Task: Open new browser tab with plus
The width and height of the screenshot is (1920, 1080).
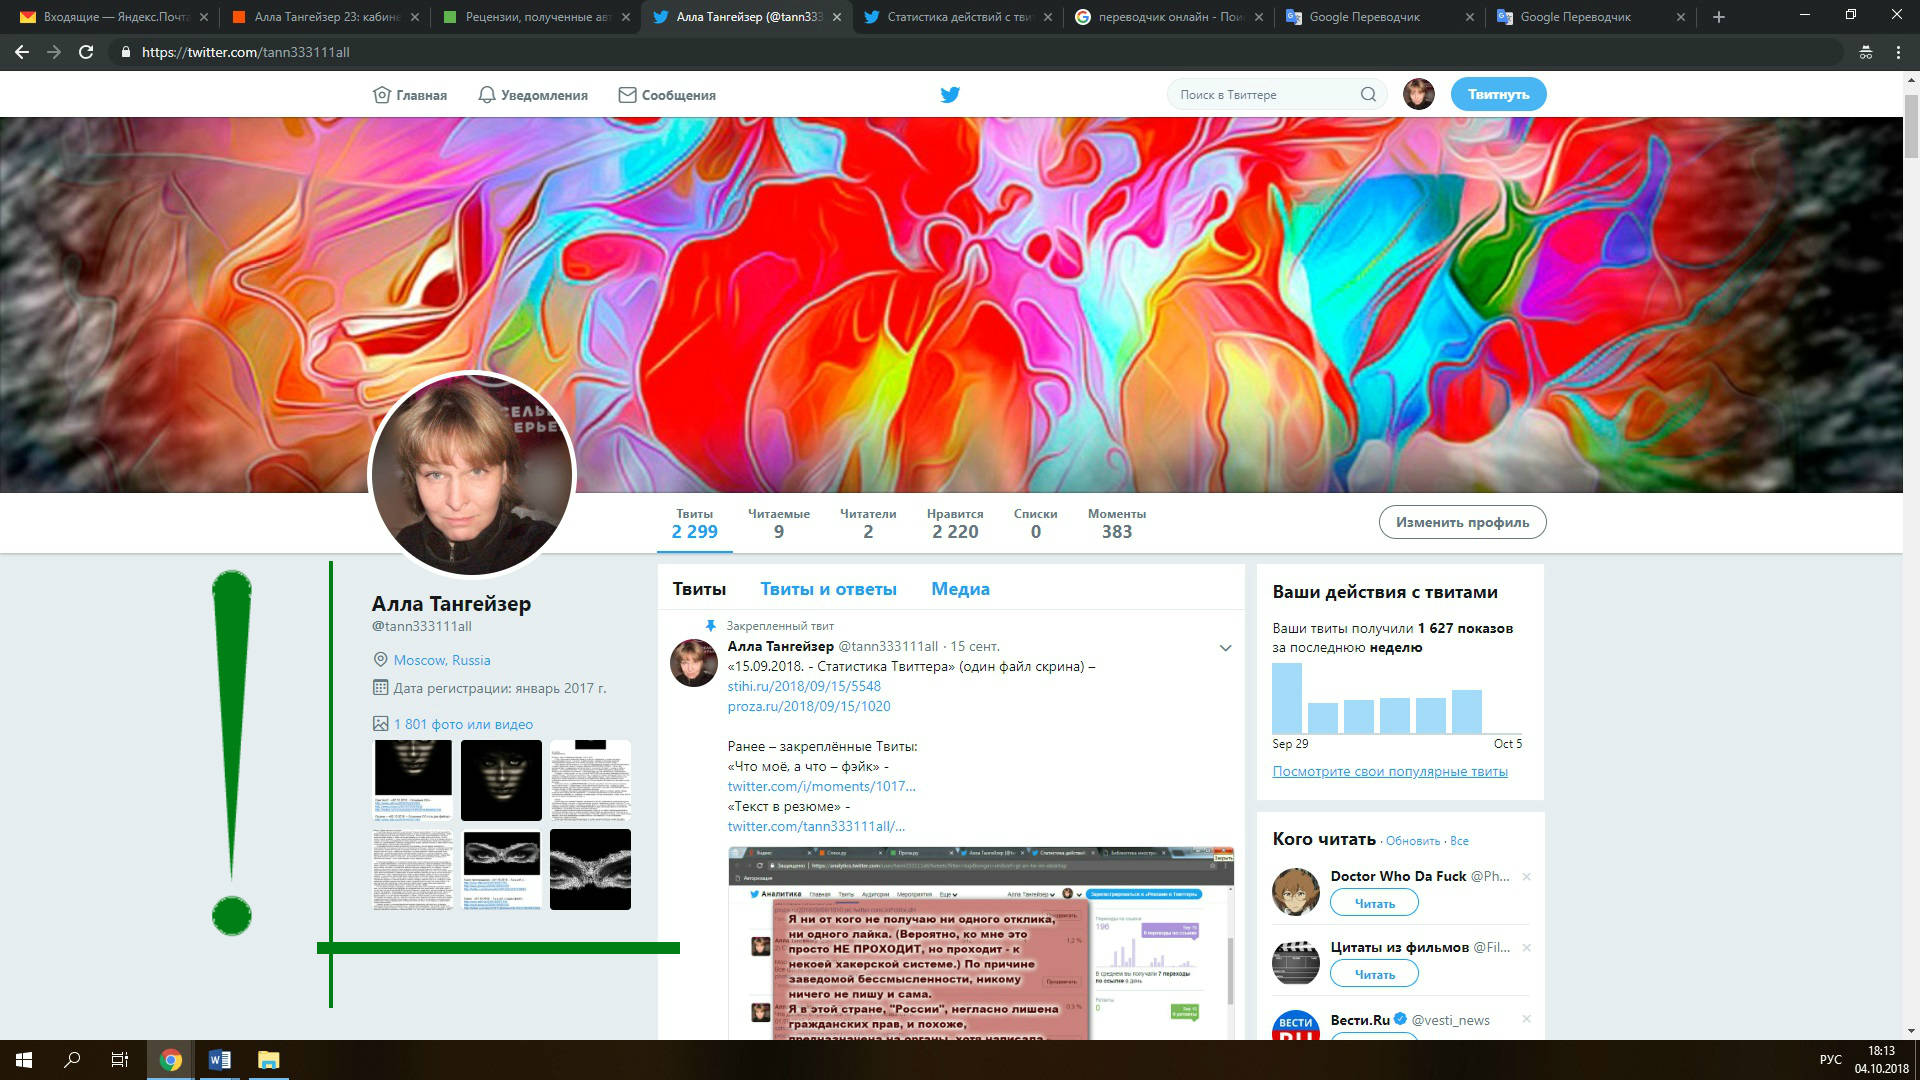Action: click(x=1718, y=17)
